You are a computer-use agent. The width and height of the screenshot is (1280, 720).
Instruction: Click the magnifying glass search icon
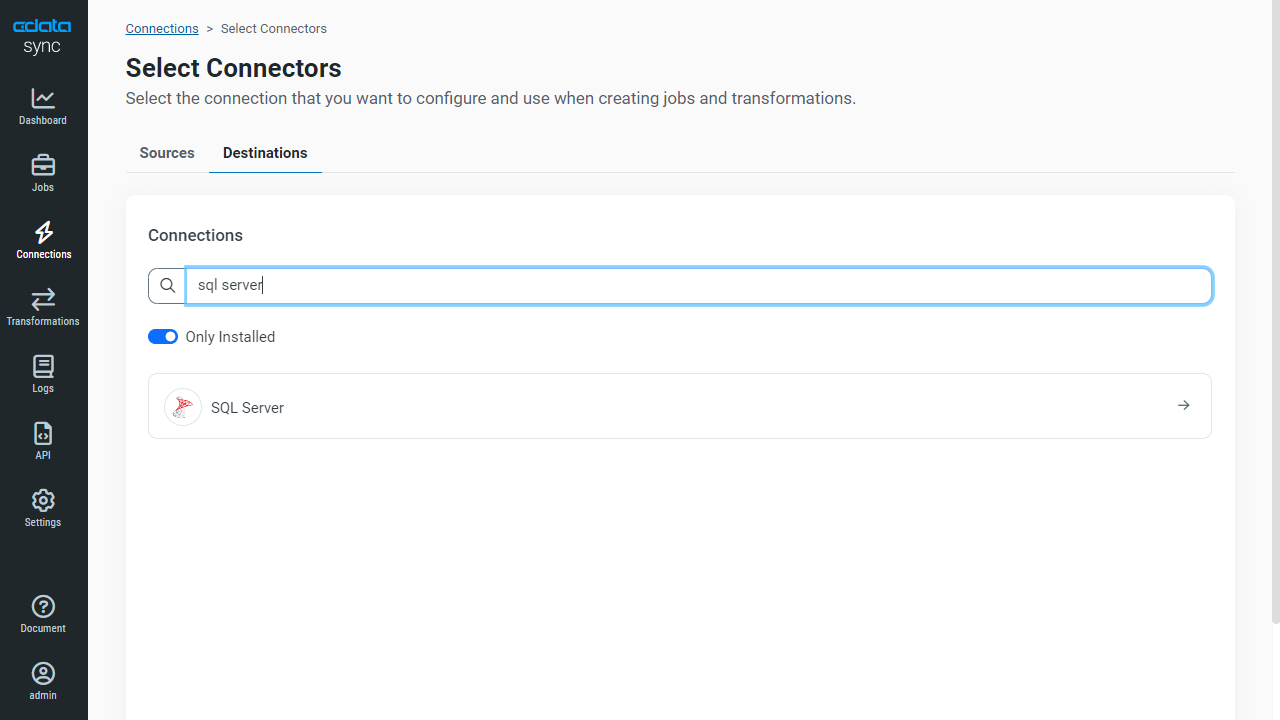(167, 286)
